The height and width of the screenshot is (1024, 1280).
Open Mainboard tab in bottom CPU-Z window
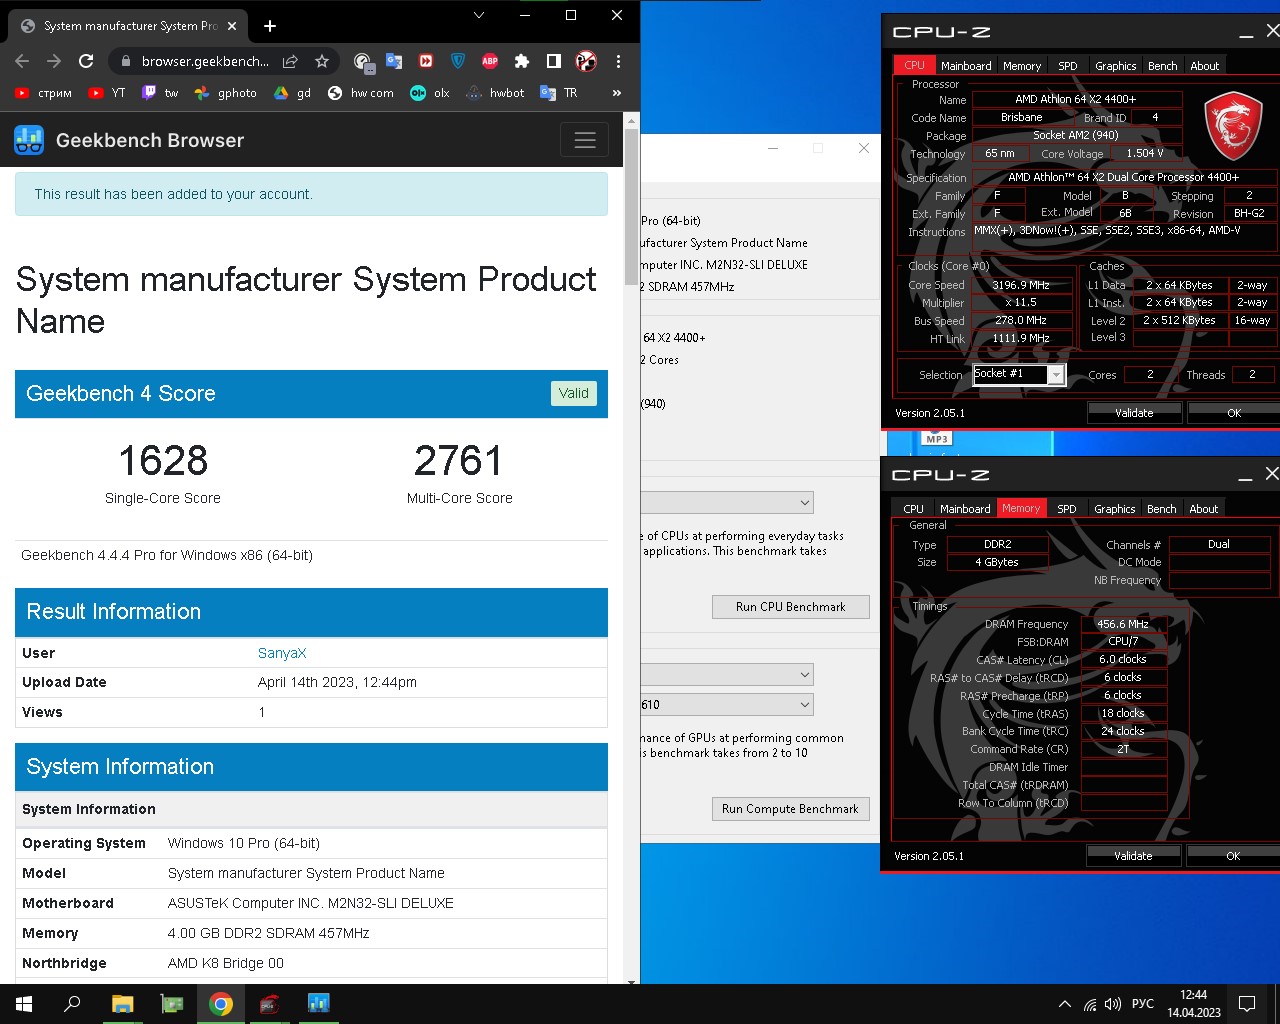tap(965, 509)
